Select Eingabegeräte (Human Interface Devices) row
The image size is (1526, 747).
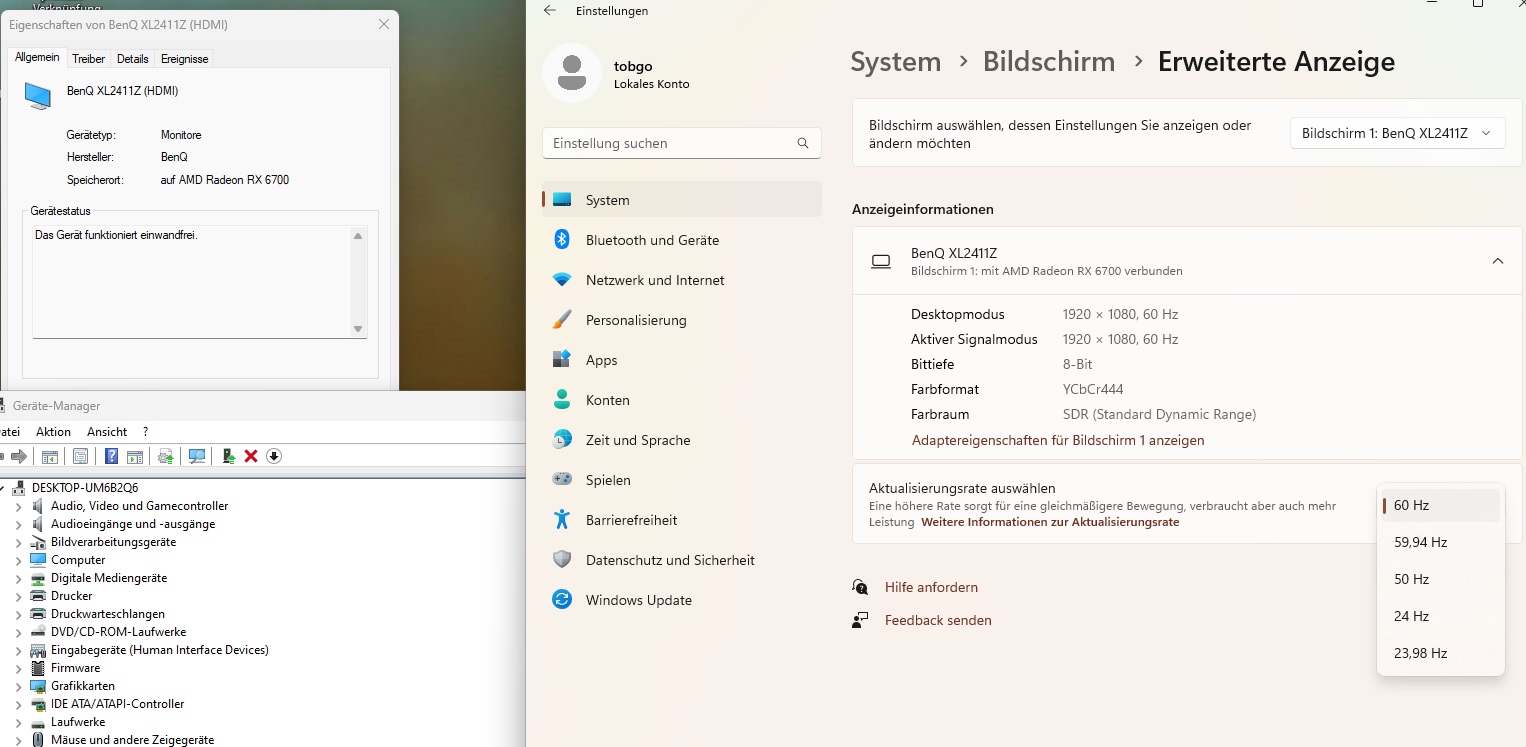pyautogui.click(x=159, y=650)
